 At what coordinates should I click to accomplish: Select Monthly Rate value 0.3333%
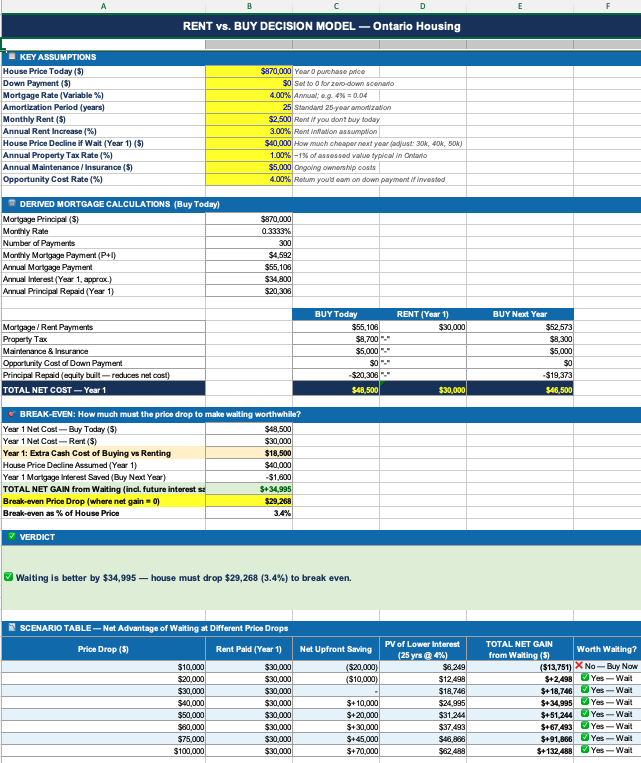click(x=249, y=231)
